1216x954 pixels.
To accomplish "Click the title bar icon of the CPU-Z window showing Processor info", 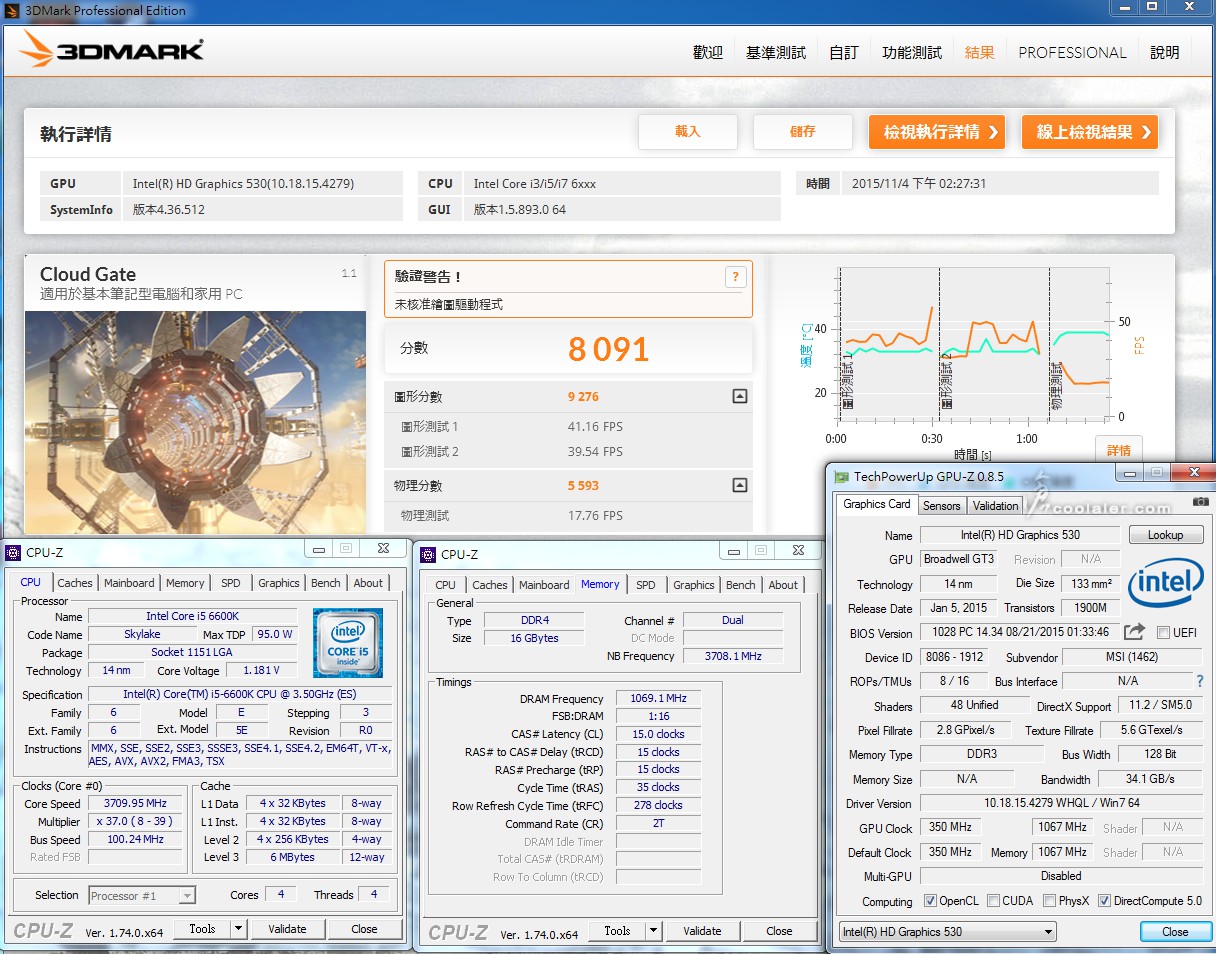I will (13, 551).
